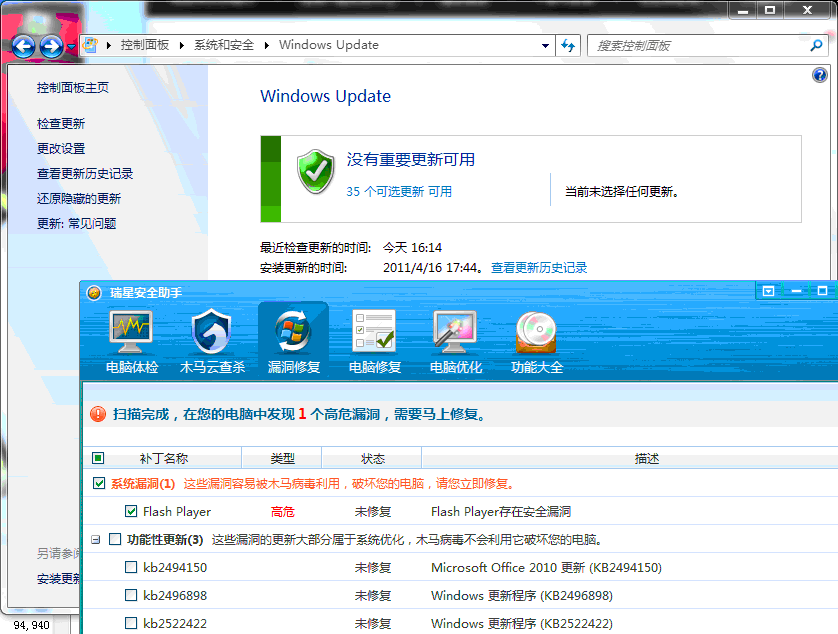Expand the arrow after 控制面板 breadcrumb
This screenshot has width=838, height=634.
click(182, 45)
